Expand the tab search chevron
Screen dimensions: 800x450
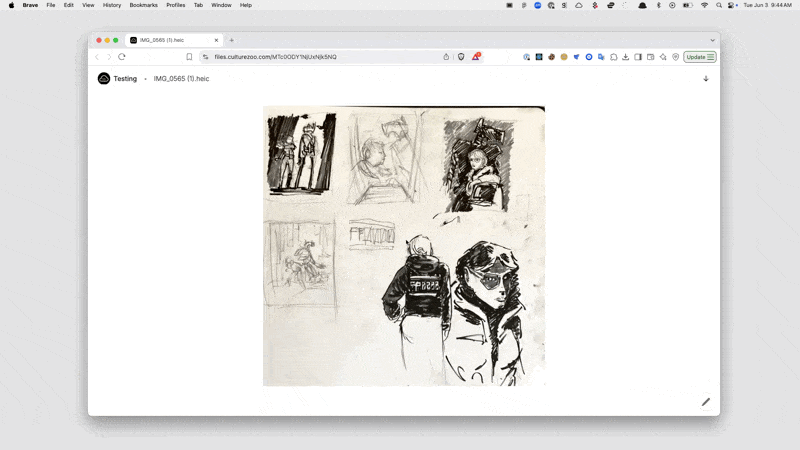[x=712, y=40]
